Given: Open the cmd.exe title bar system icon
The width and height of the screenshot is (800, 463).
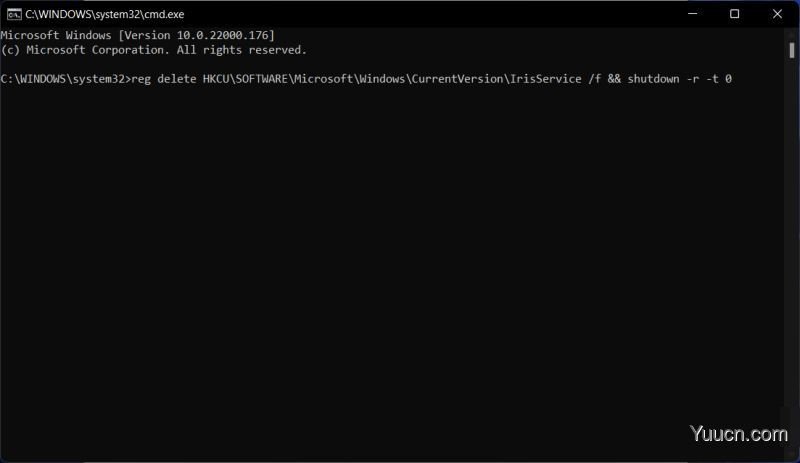Looking at the screenshot, I should pyautogui.click(x=14, y=14).
